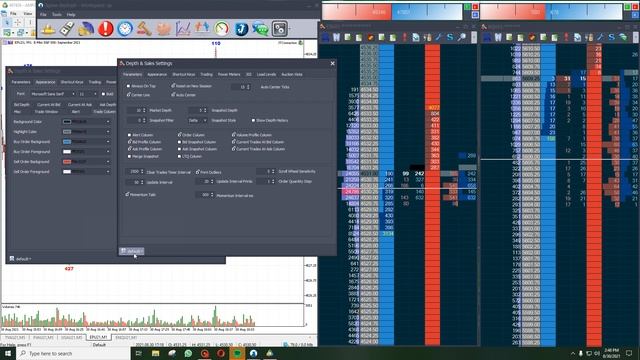Expand the Sell Order Background dropdown
The width and height of the screenshot is (640, 360).
(x=108, y=162)
